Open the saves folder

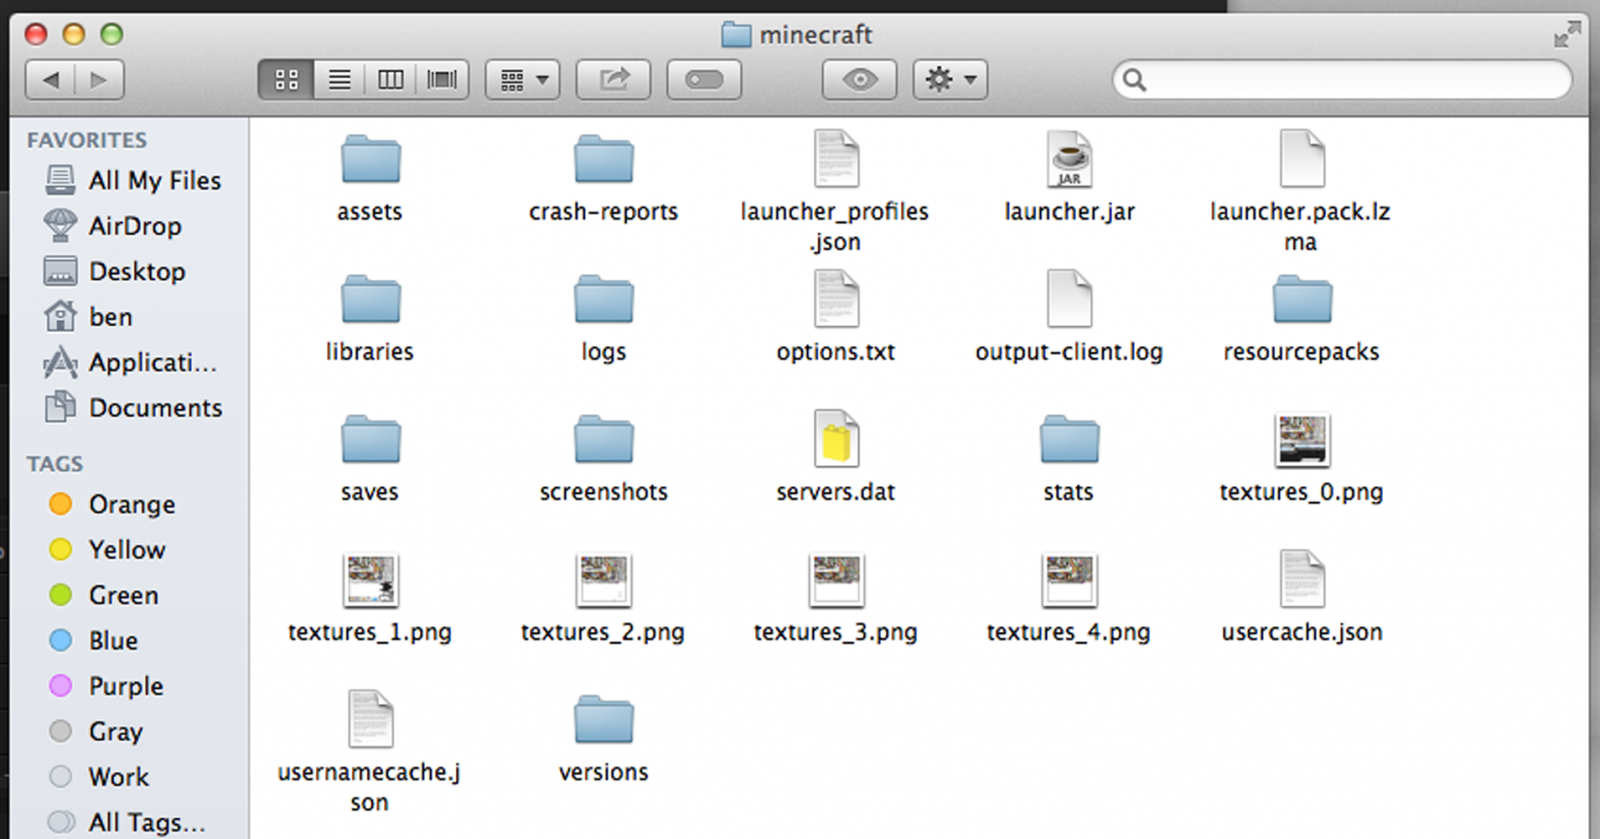370,440
